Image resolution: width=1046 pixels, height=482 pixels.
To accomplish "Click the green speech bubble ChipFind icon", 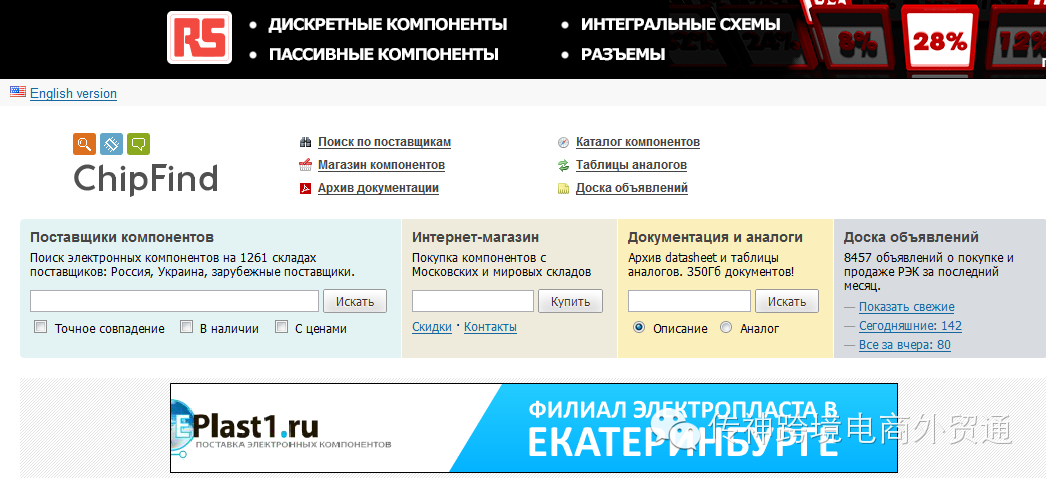I will tap(138, 144).
